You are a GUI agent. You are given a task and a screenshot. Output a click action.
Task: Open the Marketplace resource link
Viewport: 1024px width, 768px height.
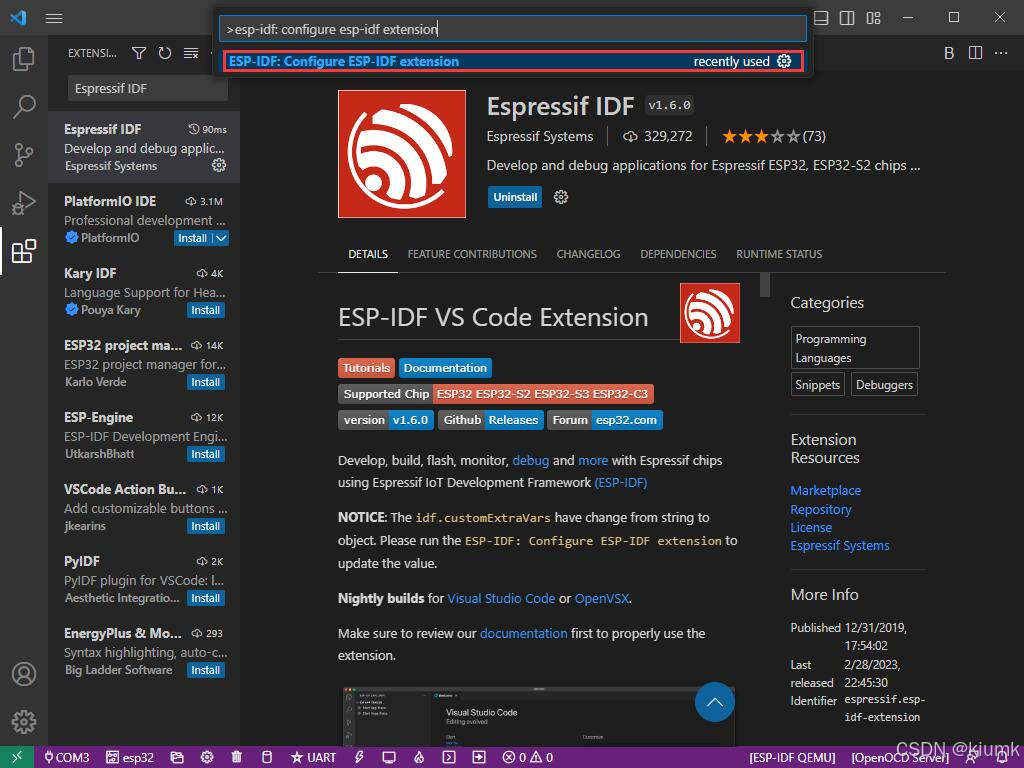point(825,490)
